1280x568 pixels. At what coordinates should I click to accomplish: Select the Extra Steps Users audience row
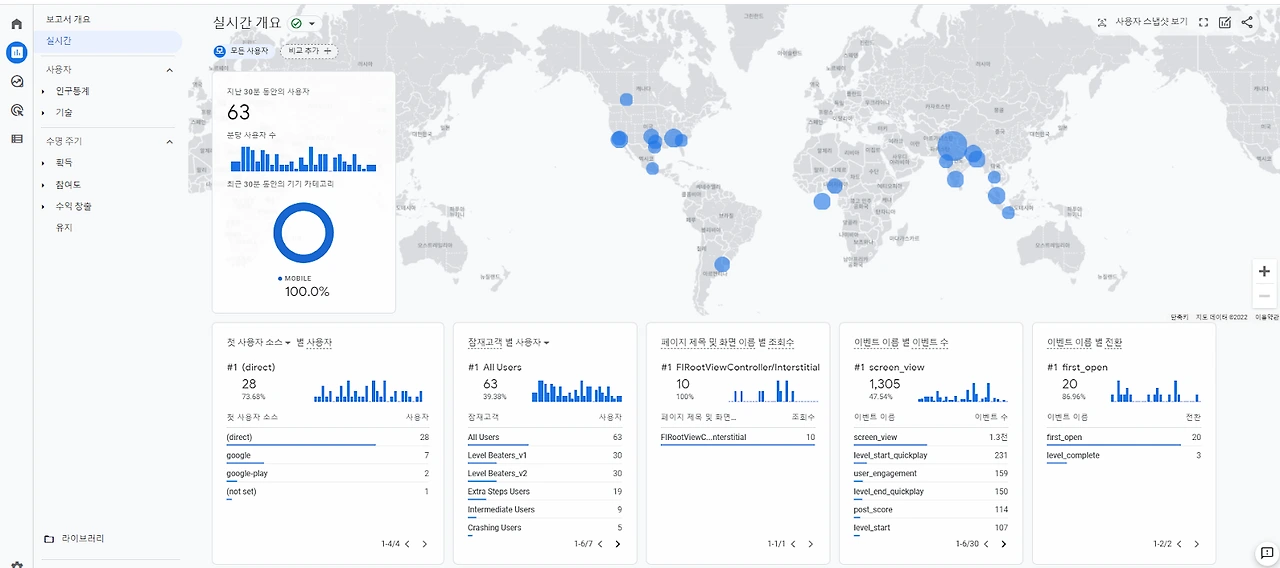545,491
